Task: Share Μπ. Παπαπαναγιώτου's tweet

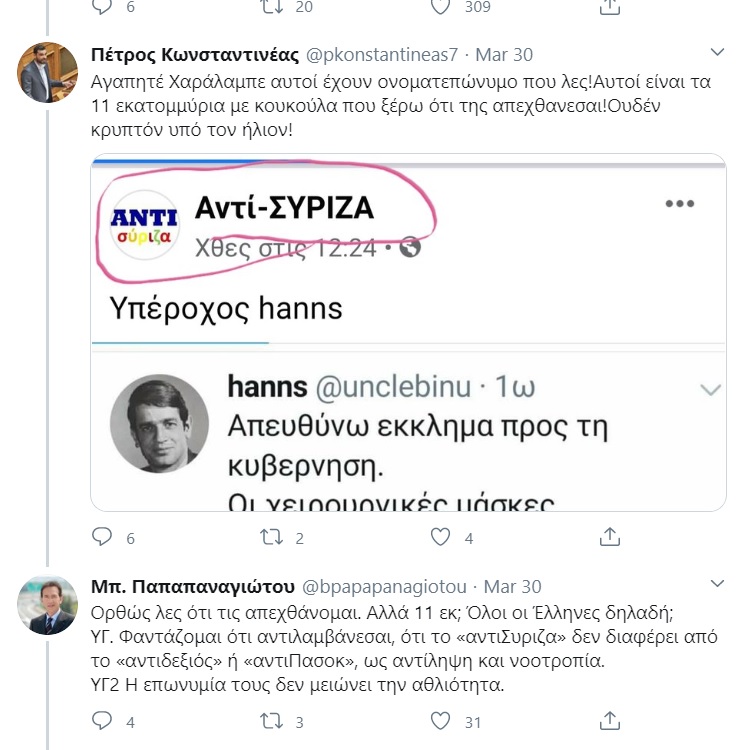Action: coord(608,721)
